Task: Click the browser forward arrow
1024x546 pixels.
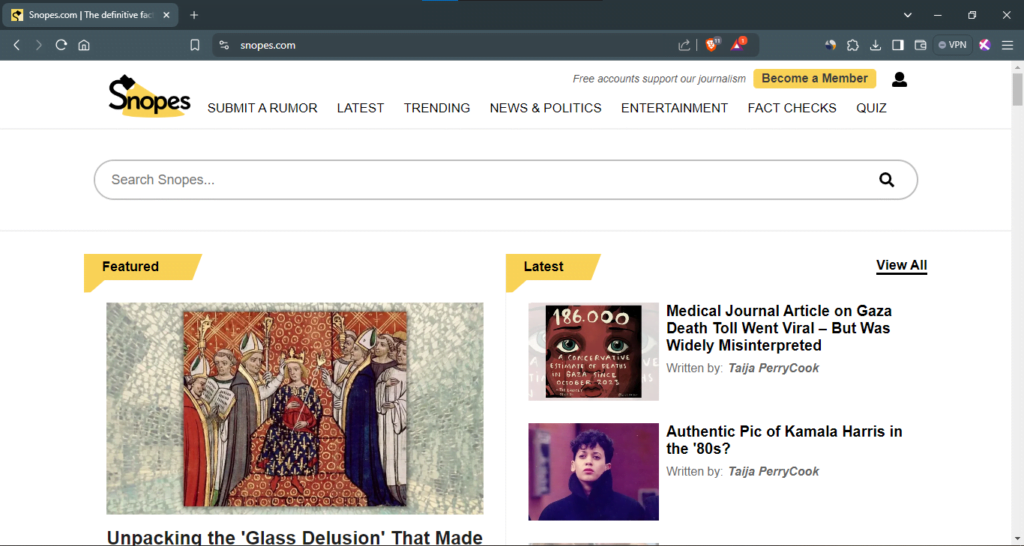Action: point(39,45)
